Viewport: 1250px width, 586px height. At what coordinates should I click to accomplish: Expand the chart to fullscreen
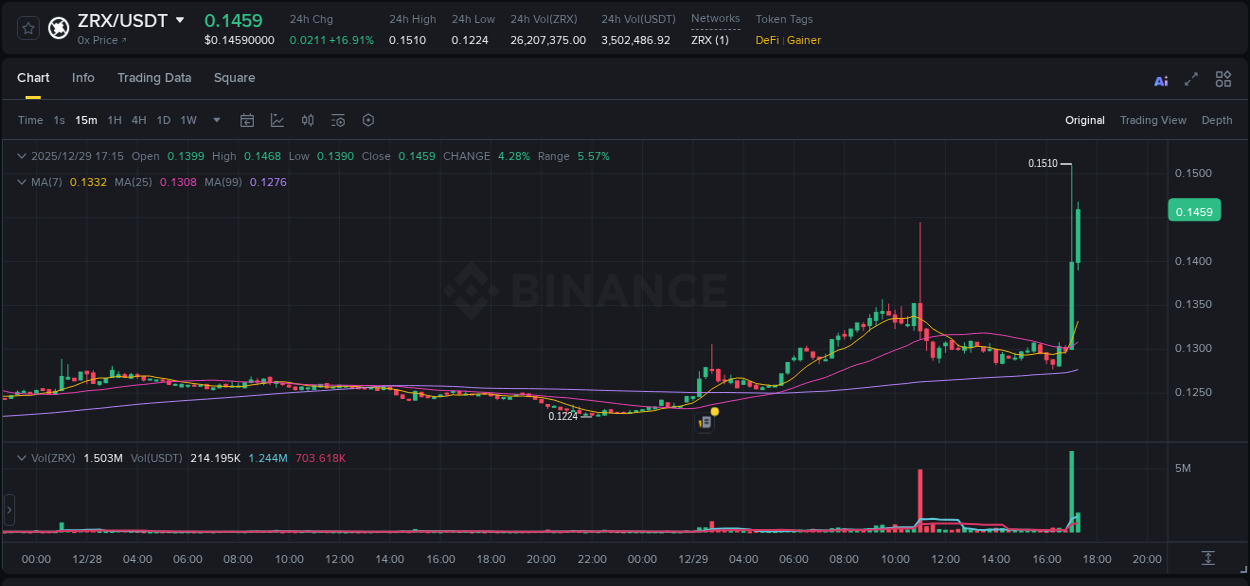[1191, 79]
